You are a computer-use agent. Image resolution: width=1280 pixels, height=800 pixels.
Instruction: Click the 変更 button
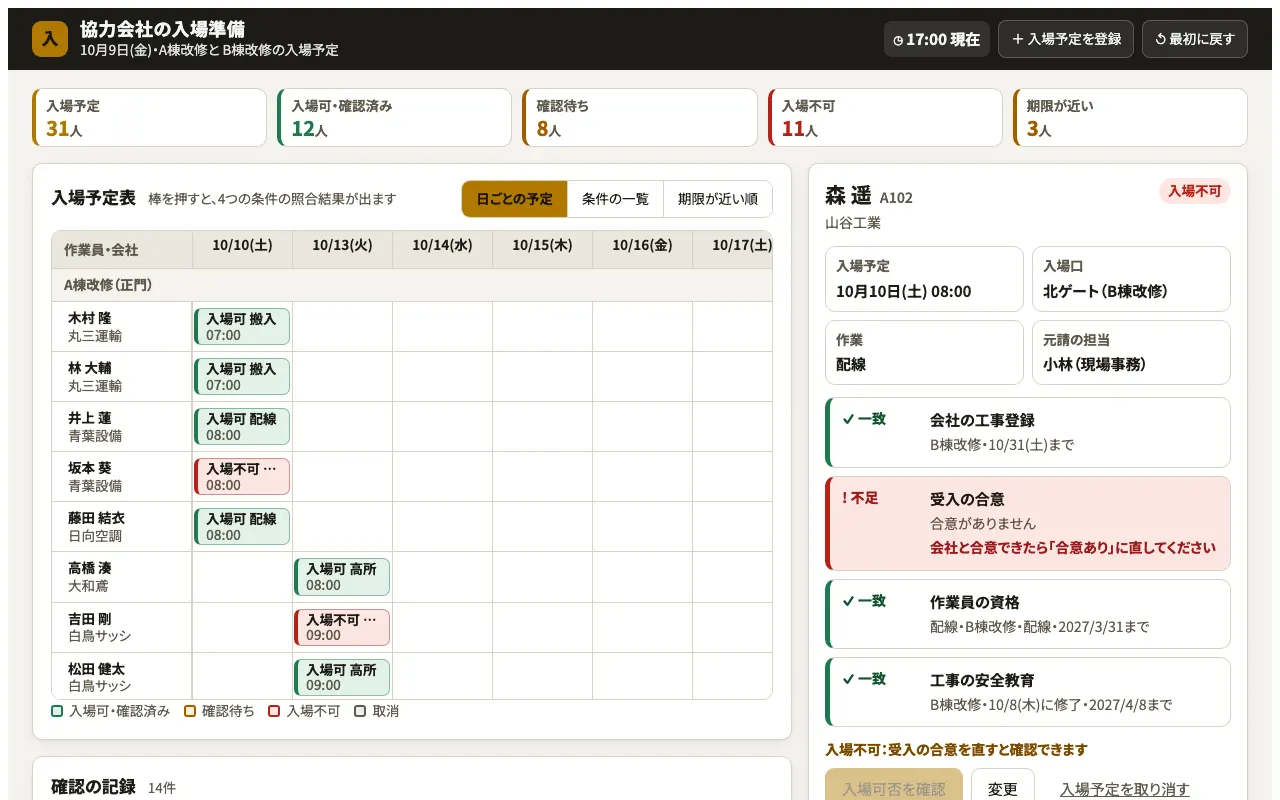[x=1003, y=788]
